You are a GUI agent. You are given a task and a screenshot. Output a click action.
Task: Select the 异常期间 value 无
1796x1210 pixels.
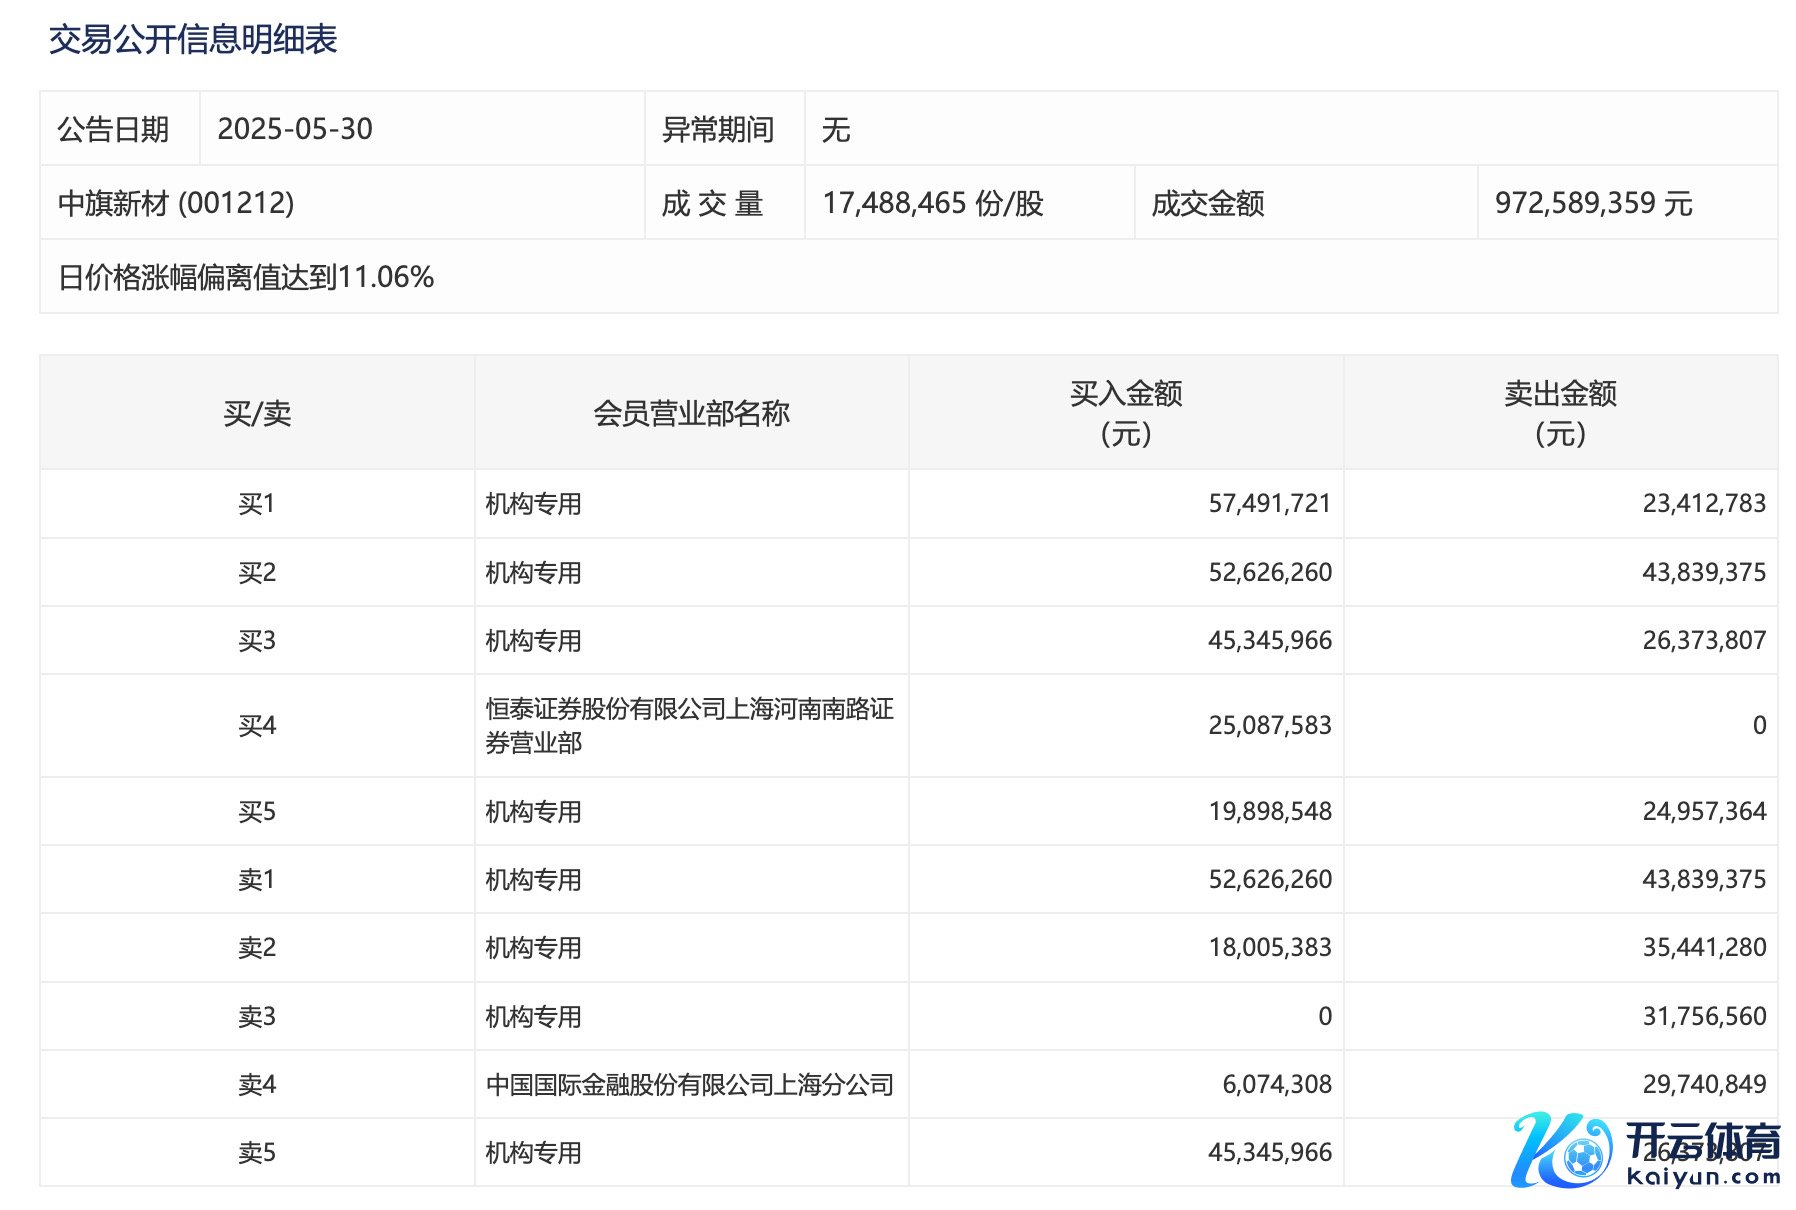click(836, 129)
